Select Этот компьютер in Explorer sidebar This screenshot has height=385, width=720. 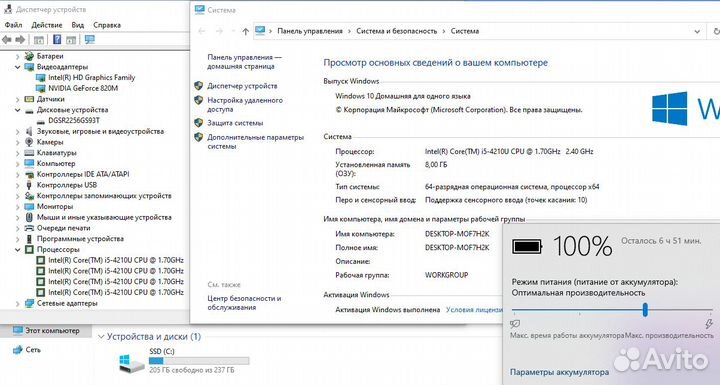tap(46, 331)
